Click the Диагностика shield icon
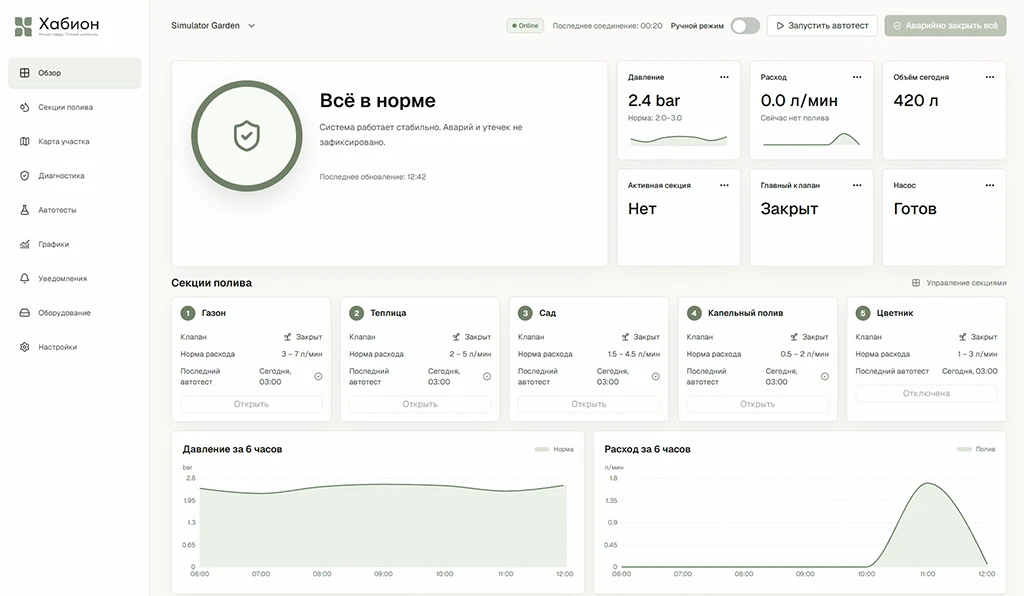Viewport: 1024px width, 596px height. tap(24, 176)
